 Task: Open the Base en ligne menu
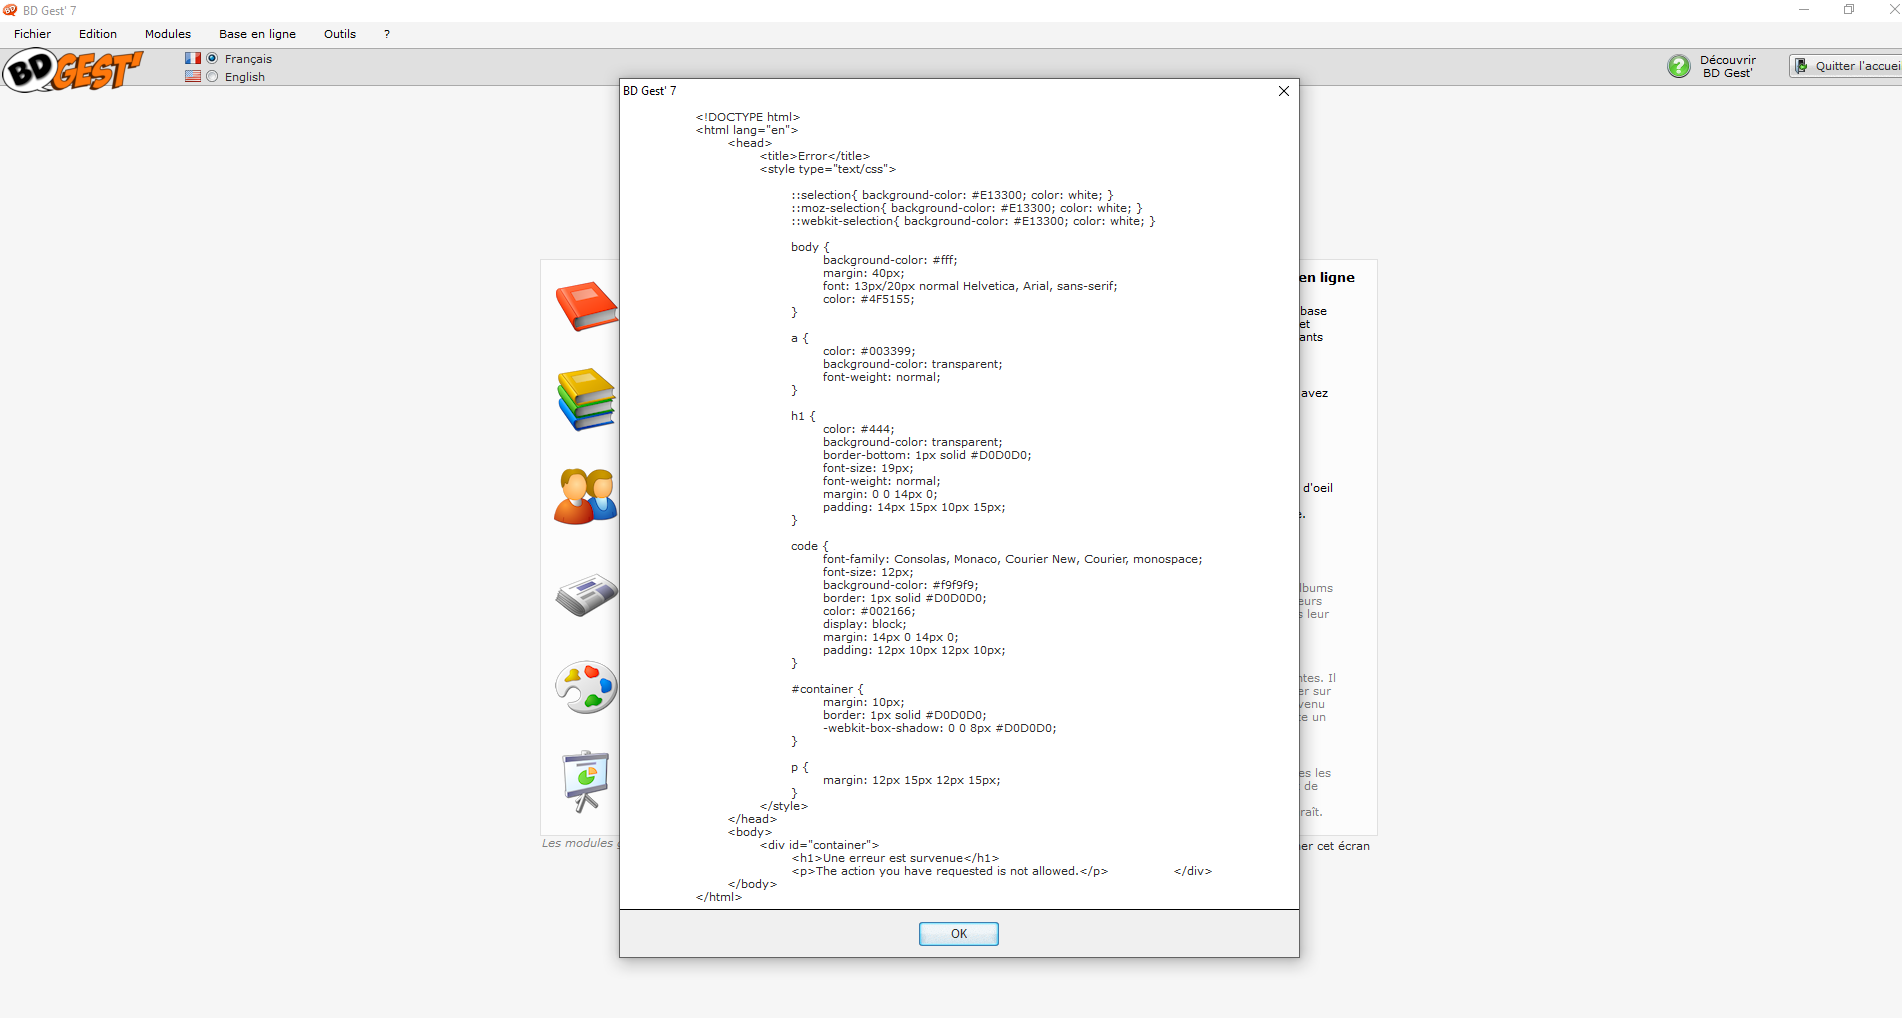click(257, 34)
